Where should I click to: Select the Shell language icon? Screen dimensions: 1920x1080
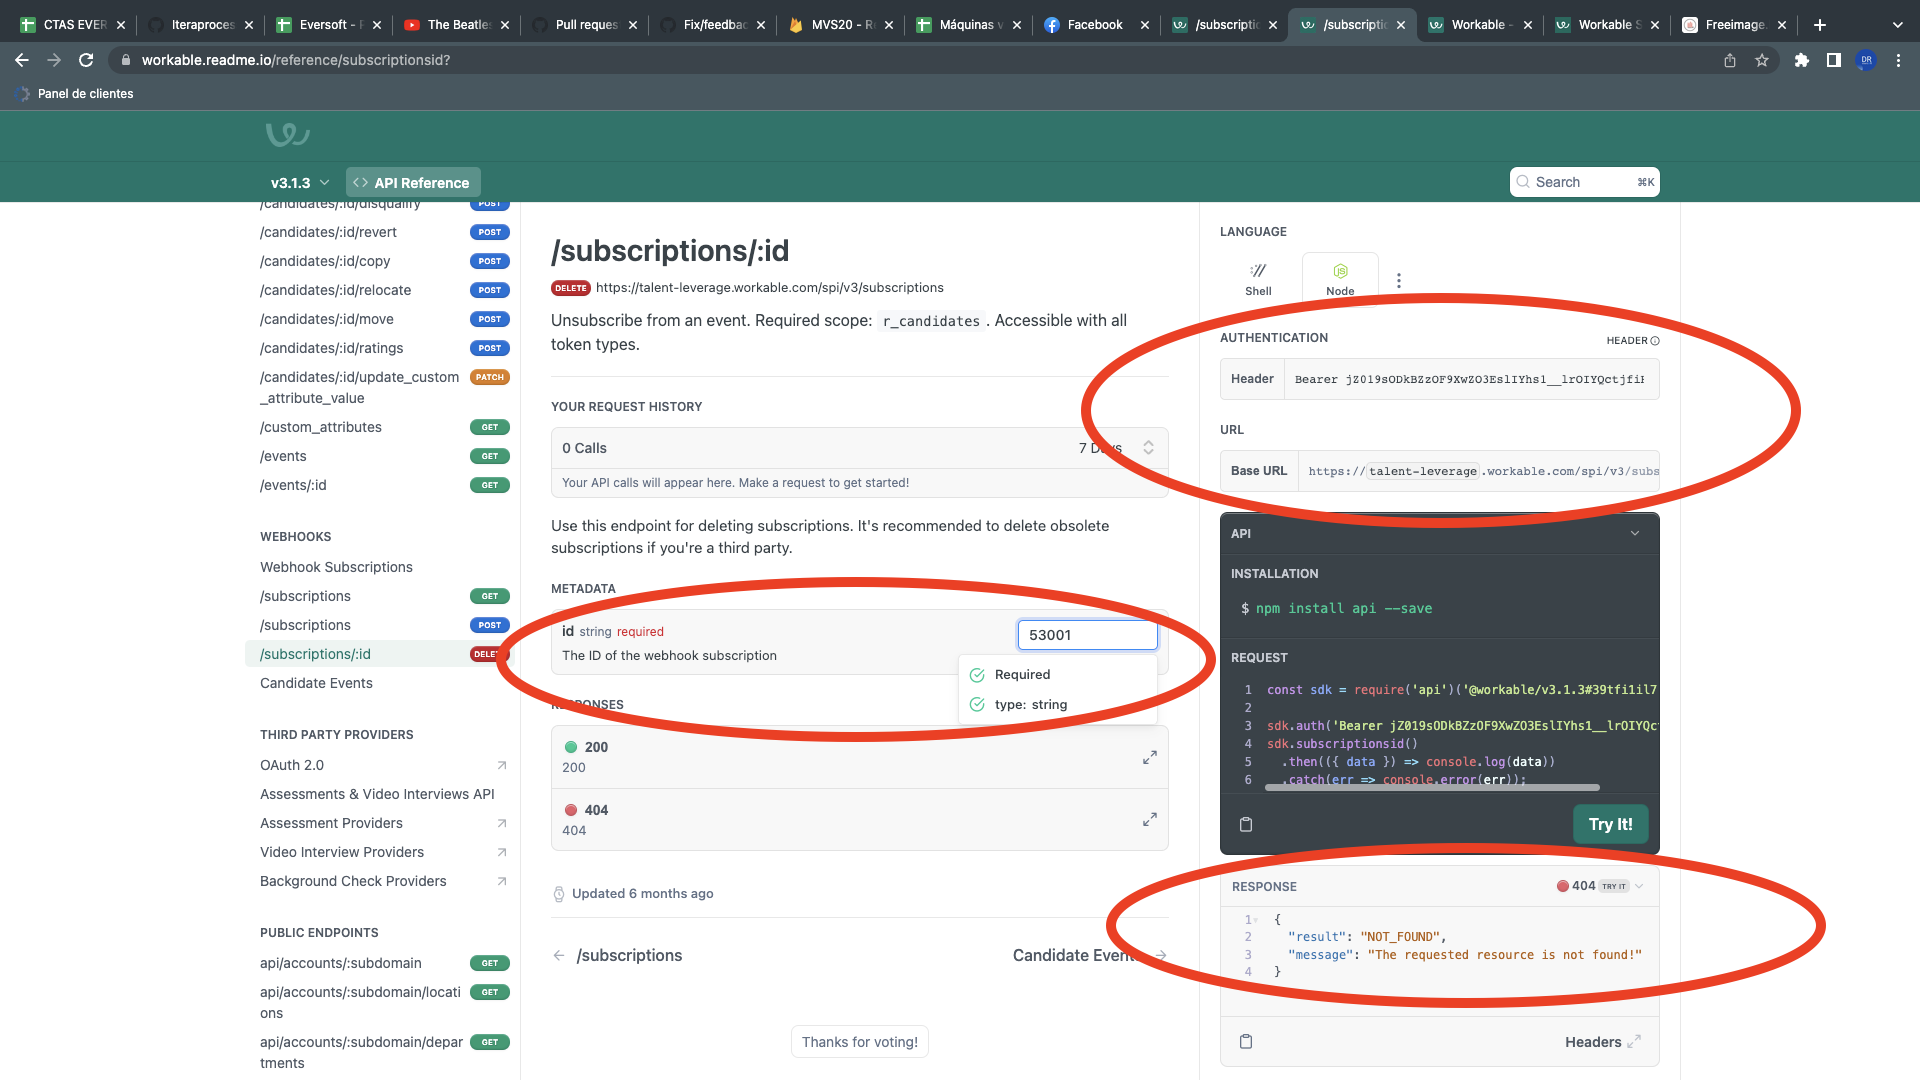tap(1258, 279)
